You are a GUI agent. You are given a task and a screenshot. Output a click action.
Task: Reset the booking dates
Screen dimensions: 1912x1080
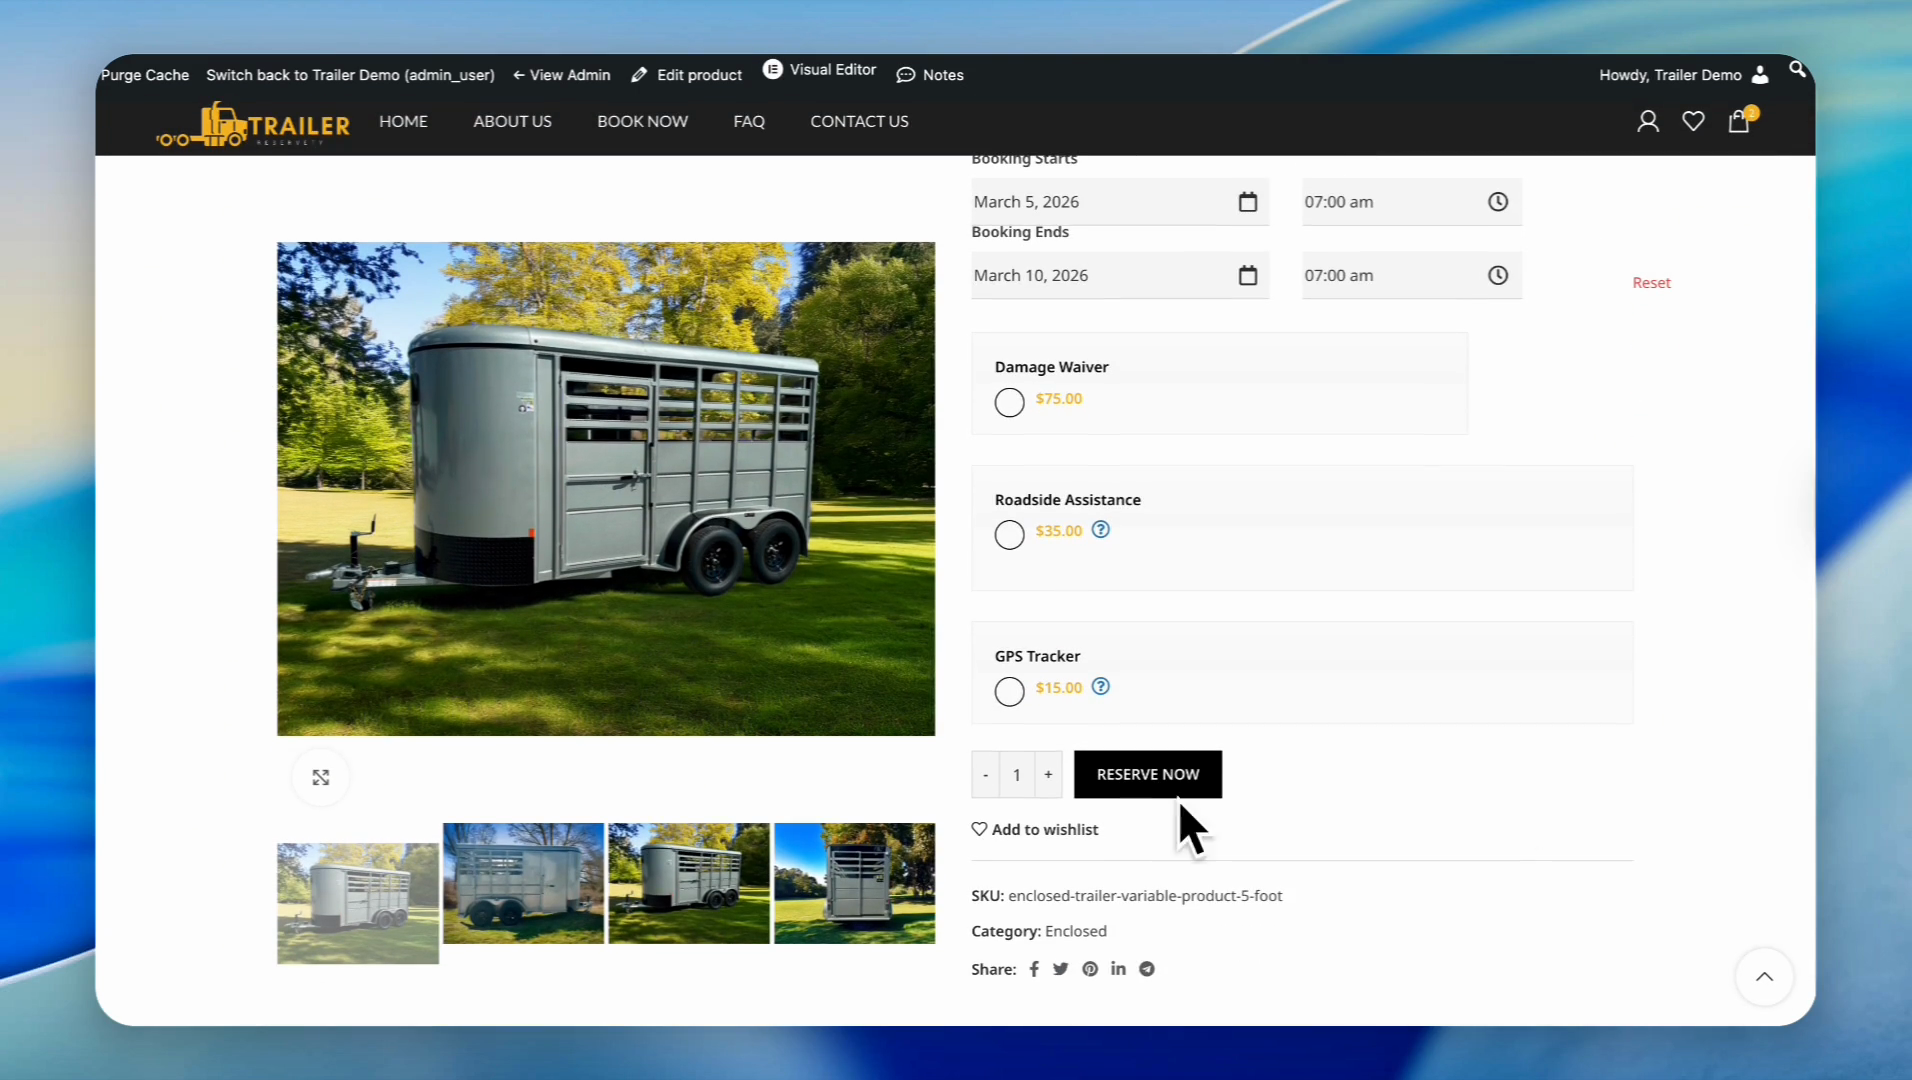coord(1651,283)
